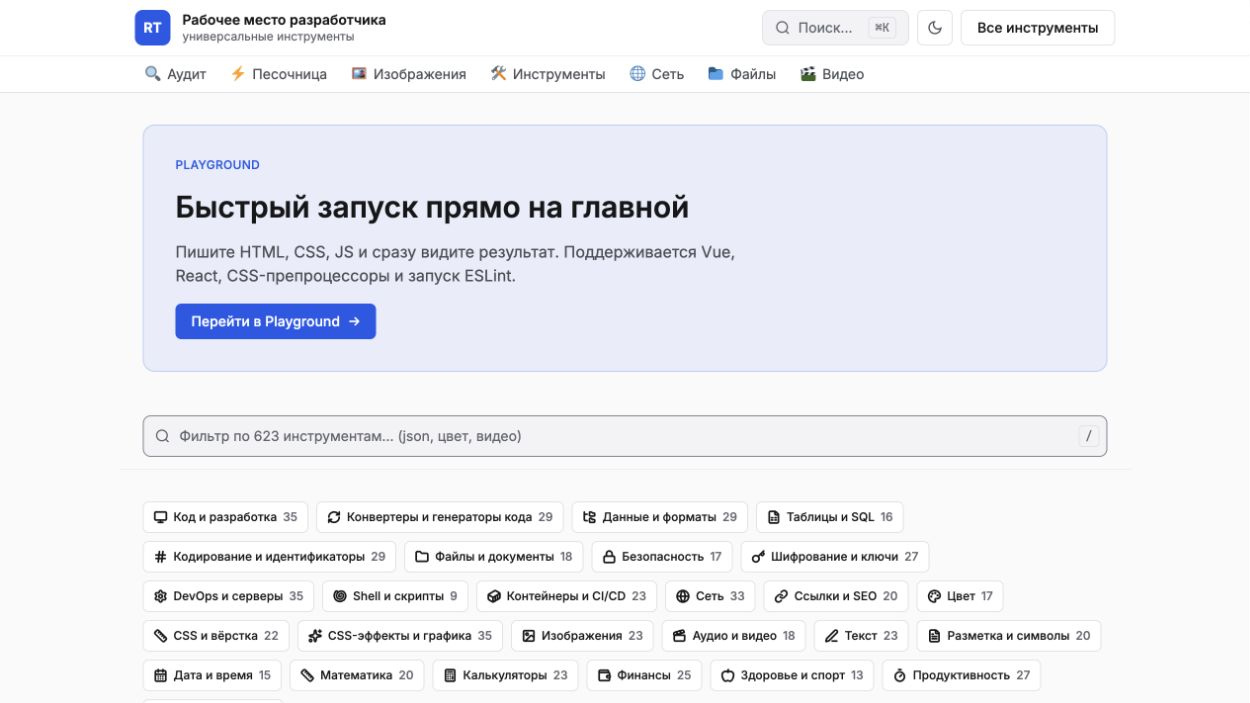Click the RT logo badge
The image size is (1250, 703).
click(x=152, y=28)
